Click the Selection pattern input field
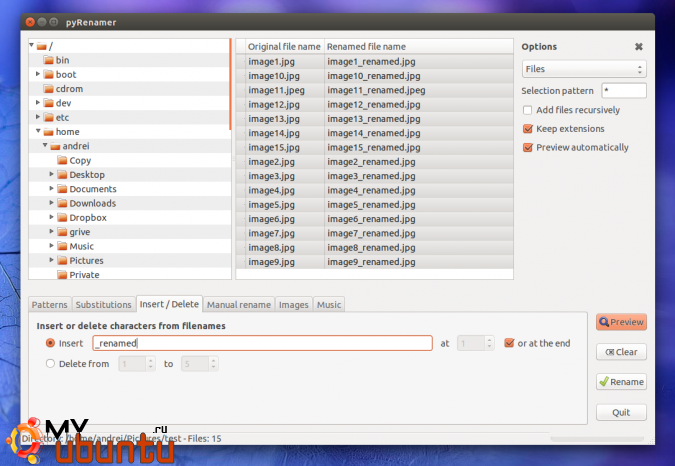This screenshot has height=466, width=675. (x=623, y=91)
